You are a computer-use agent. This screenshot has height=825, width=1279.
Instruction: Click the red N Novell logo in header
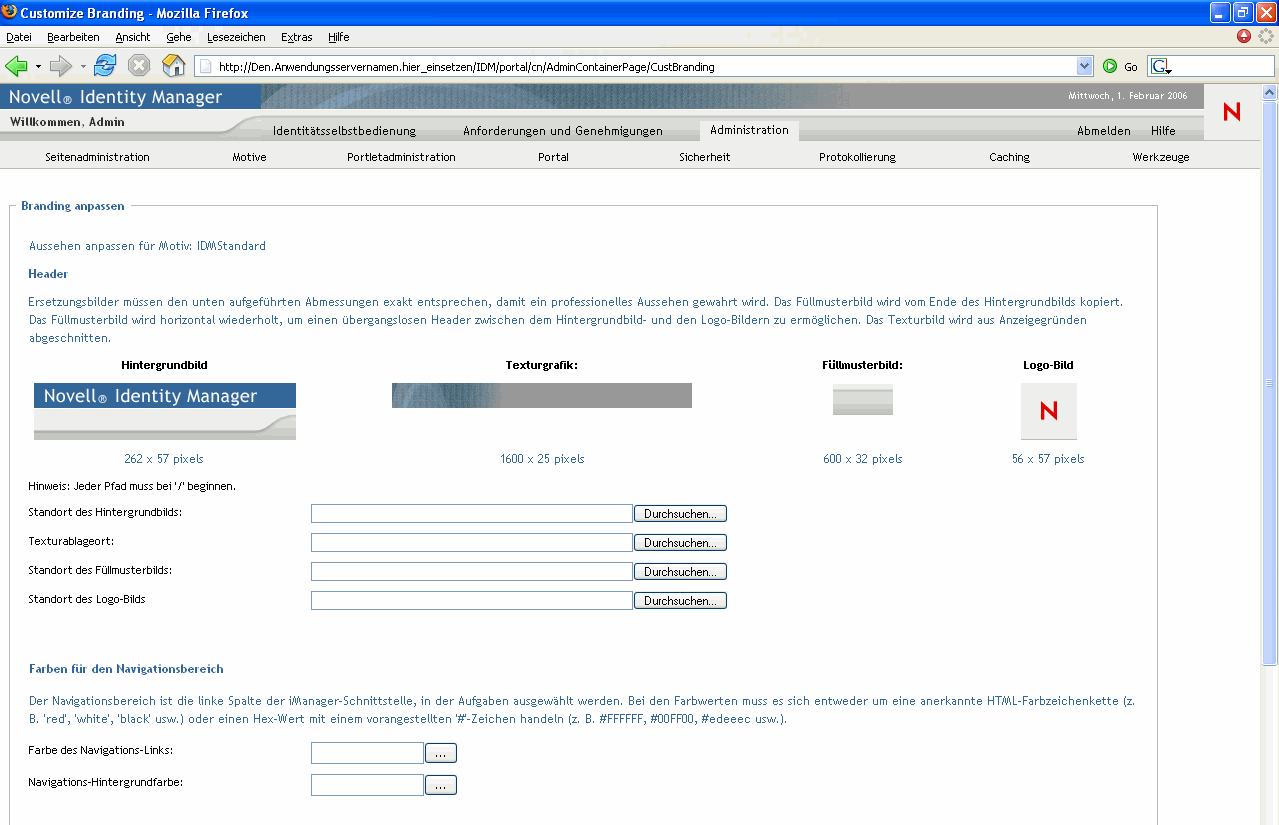click(1231, 112)
